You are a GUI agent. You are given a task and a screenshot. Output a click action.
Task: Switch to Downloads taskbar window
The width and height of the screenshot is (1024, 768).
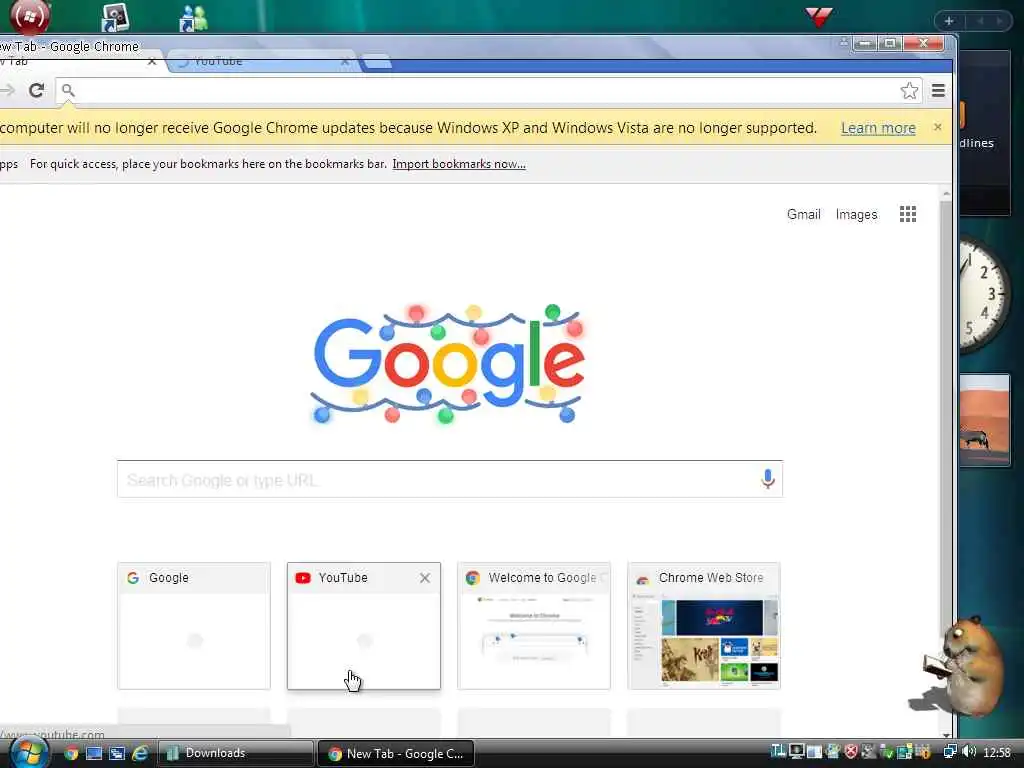[x=235, y=753]
